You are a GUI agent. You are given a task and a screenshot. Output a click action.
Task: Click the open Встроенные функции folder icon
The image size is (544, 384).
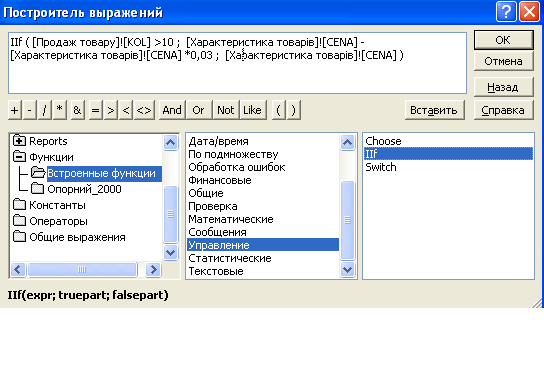point(38,173)
